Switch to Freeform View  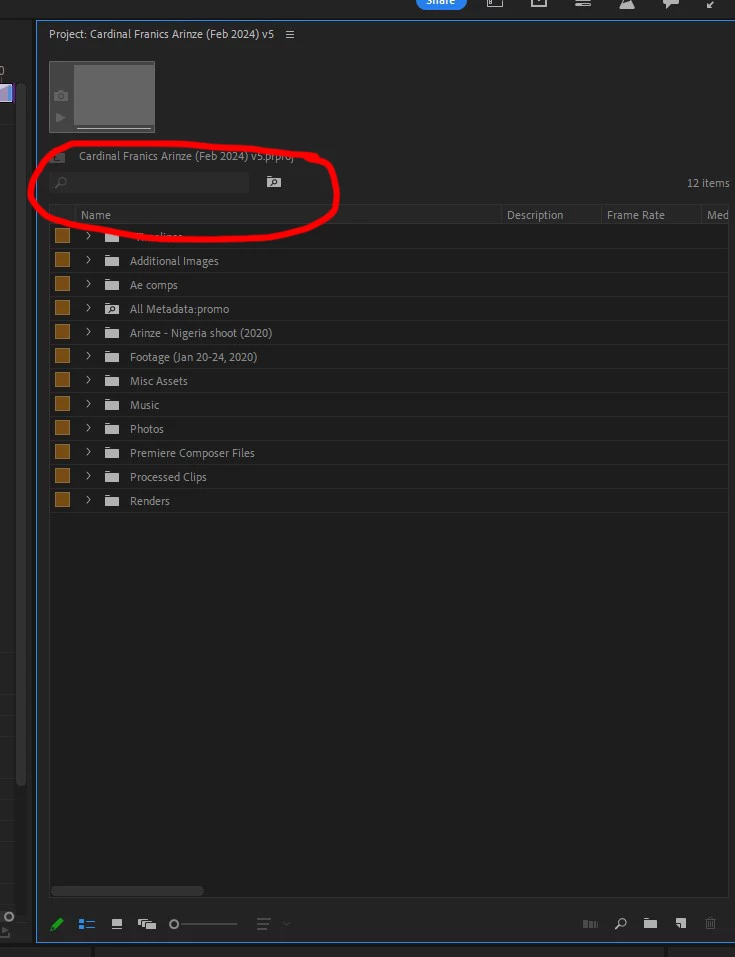[x=147, y=924]
